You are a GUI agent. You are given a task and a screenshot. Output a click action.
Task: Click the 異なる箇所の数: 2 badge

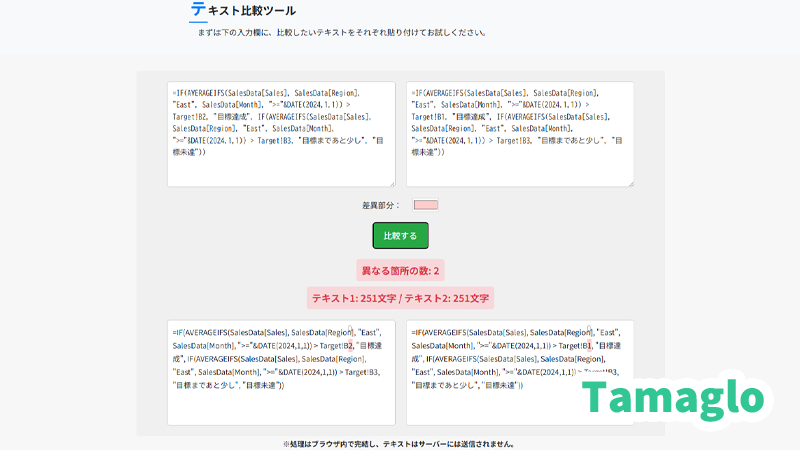400,271
